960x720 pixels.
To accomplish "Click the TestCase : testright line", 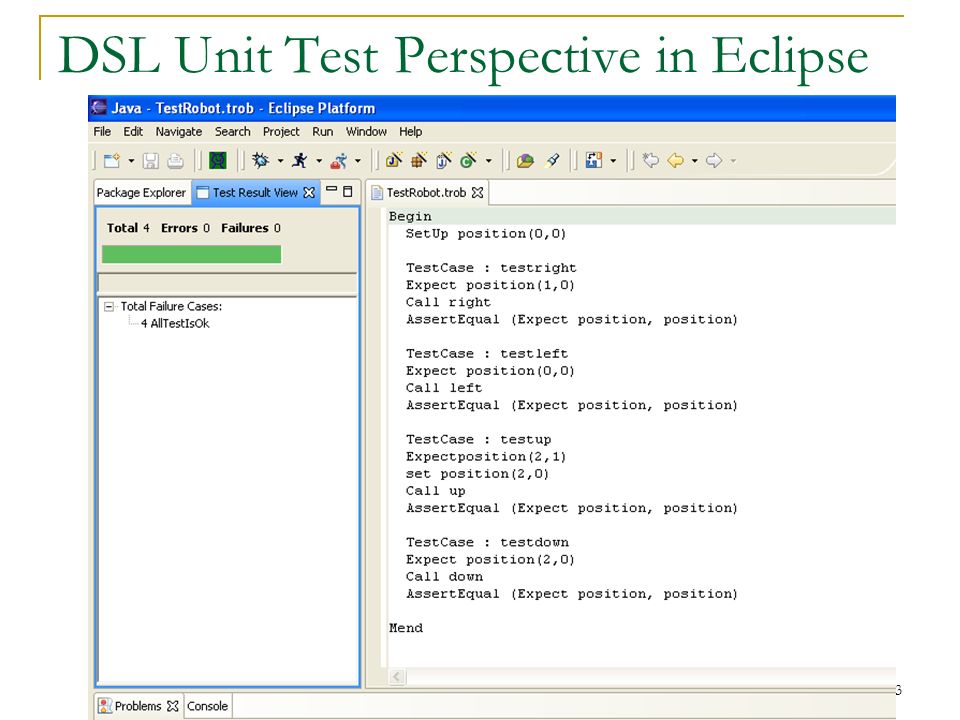I will pos(491,268).
